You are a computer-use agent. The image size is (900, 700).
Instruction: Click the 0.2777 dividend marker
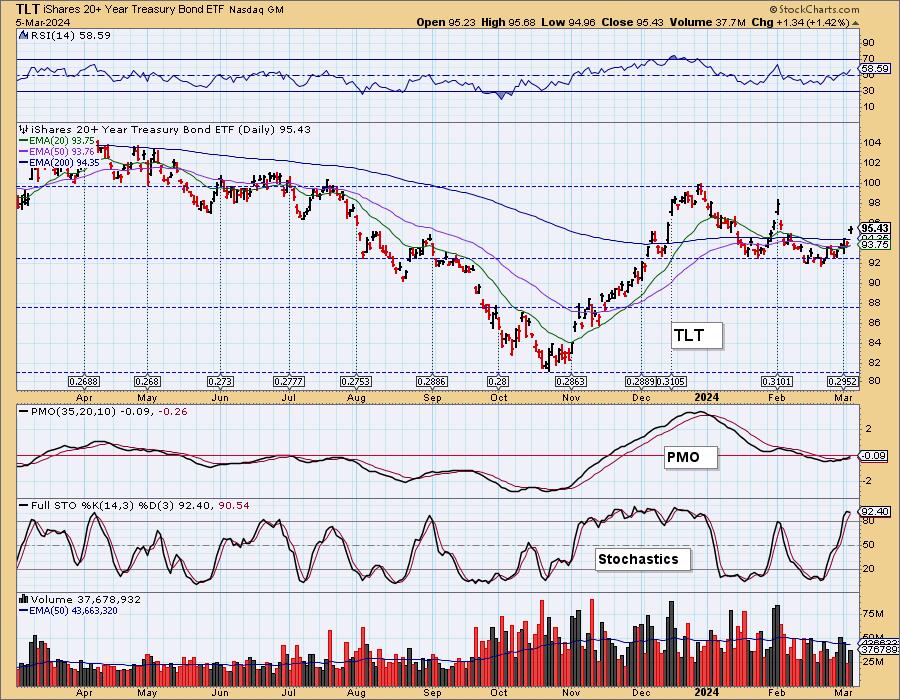pos(289,382)
